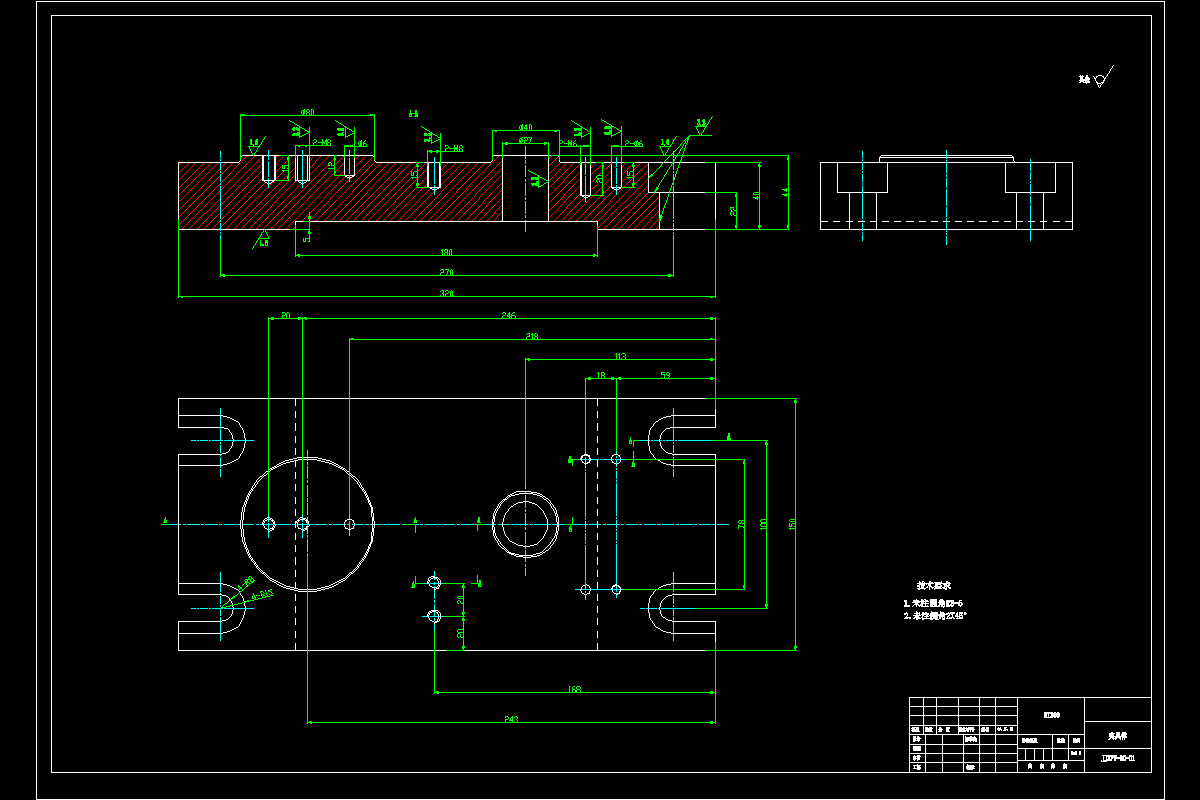This screenshot has width=1200, height=800.
Task: Select the central bore circles in plan view
Action: pyautogui.click(x=525, y=524)
